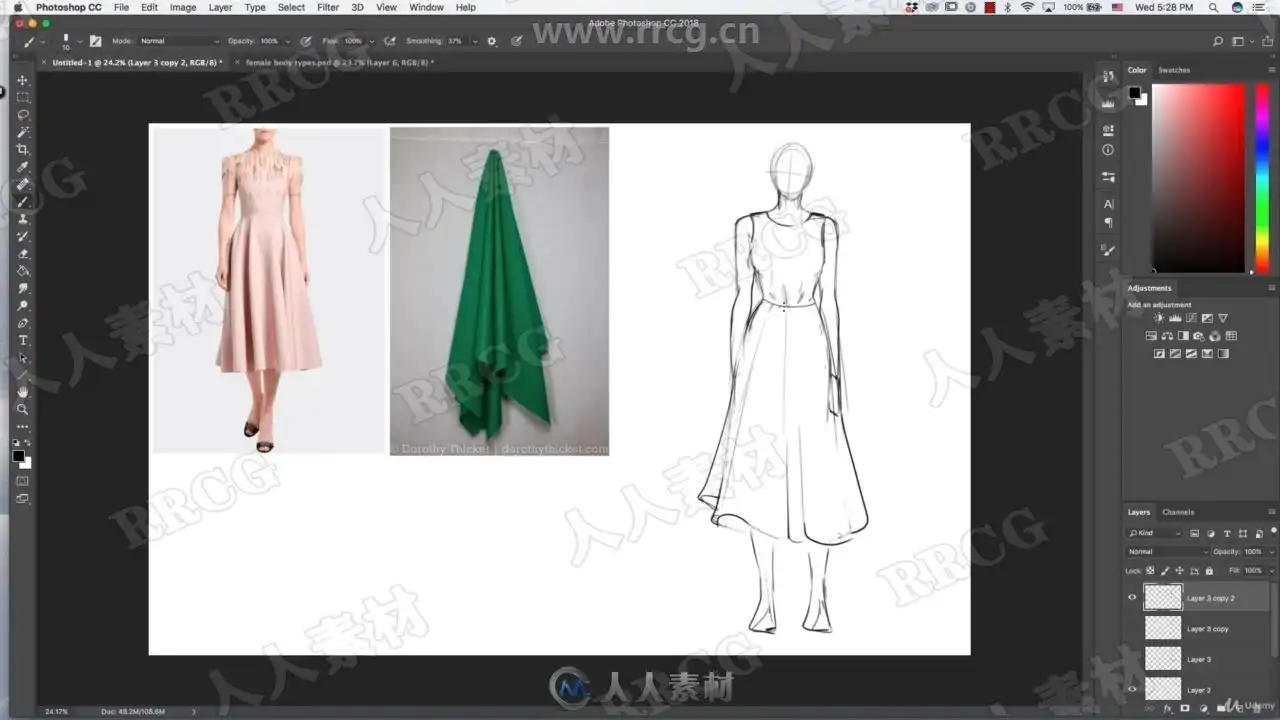Open the Color panel menu
Screen dimensions: 1280x720
click(x=1272, y=70)
